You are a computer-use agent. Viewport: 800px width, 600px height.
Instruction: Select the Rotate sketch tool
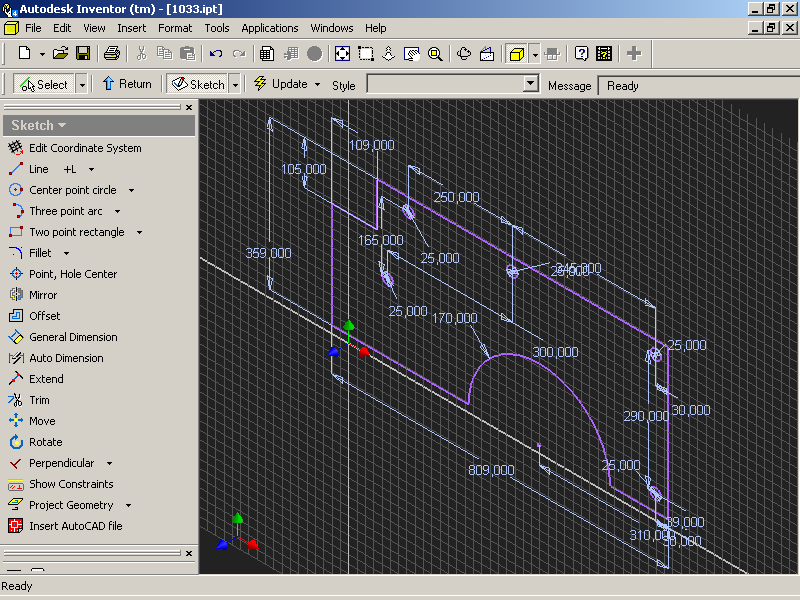tap(36, 442)
